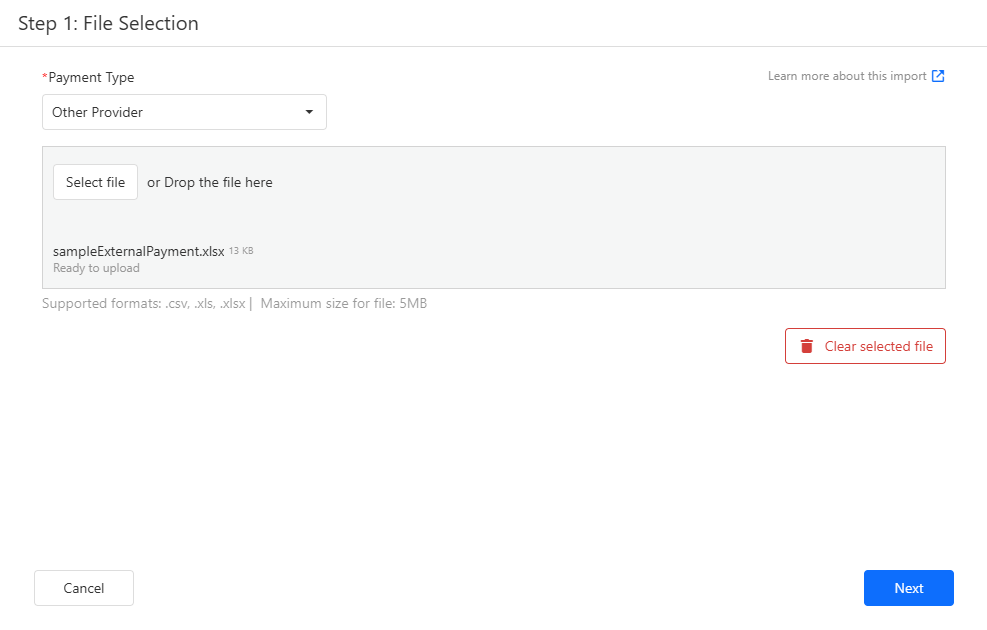Image resolution: width=987 pixels, height=630 pixels.
Task: Click the trash icon in Clear selected file
Action: tap(807, 346)
